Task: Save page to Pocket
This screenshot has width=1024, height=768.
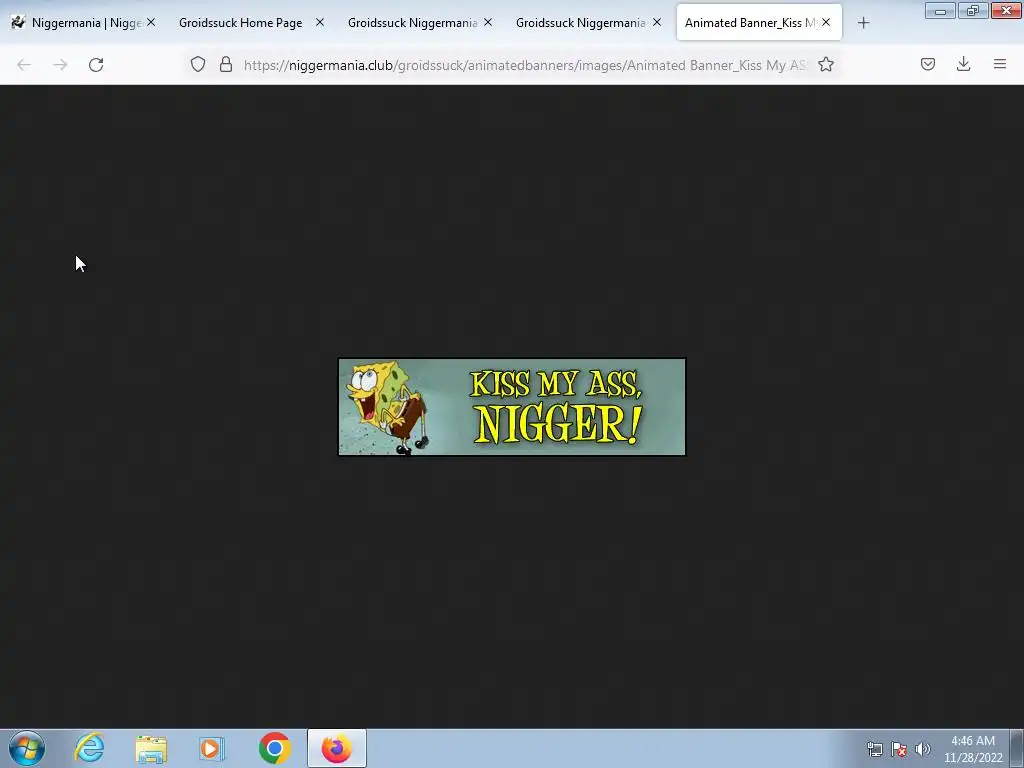Action: pos(928,64)
